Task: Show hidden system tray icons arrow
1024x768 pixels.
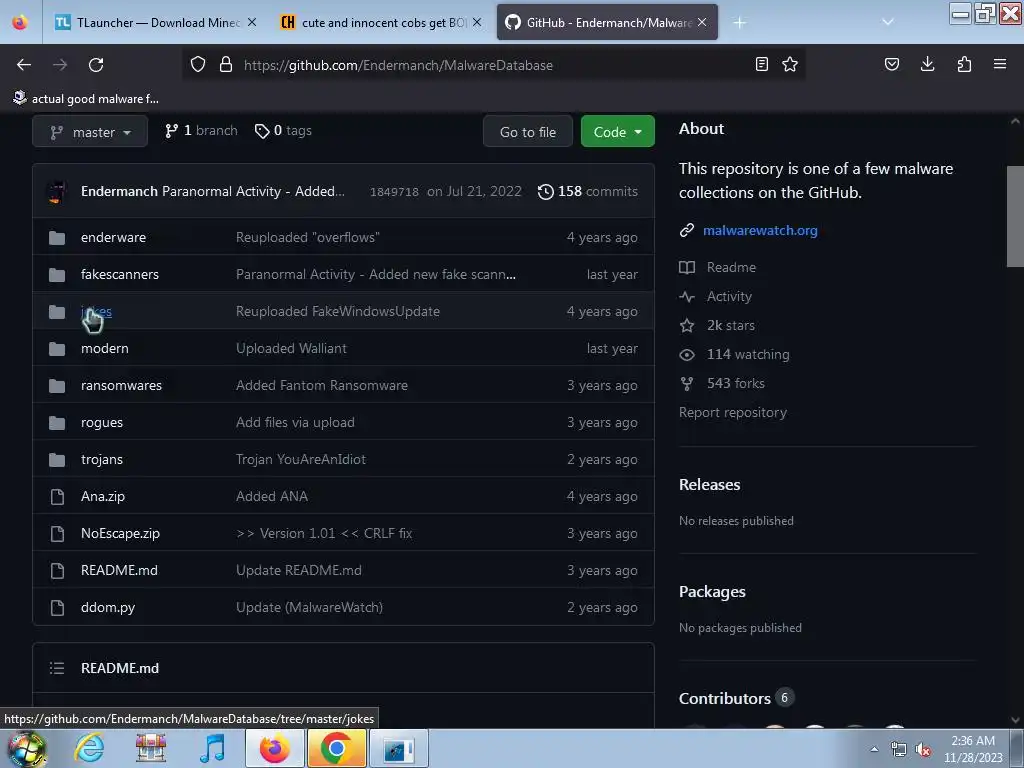Action: tap(874, 749)
